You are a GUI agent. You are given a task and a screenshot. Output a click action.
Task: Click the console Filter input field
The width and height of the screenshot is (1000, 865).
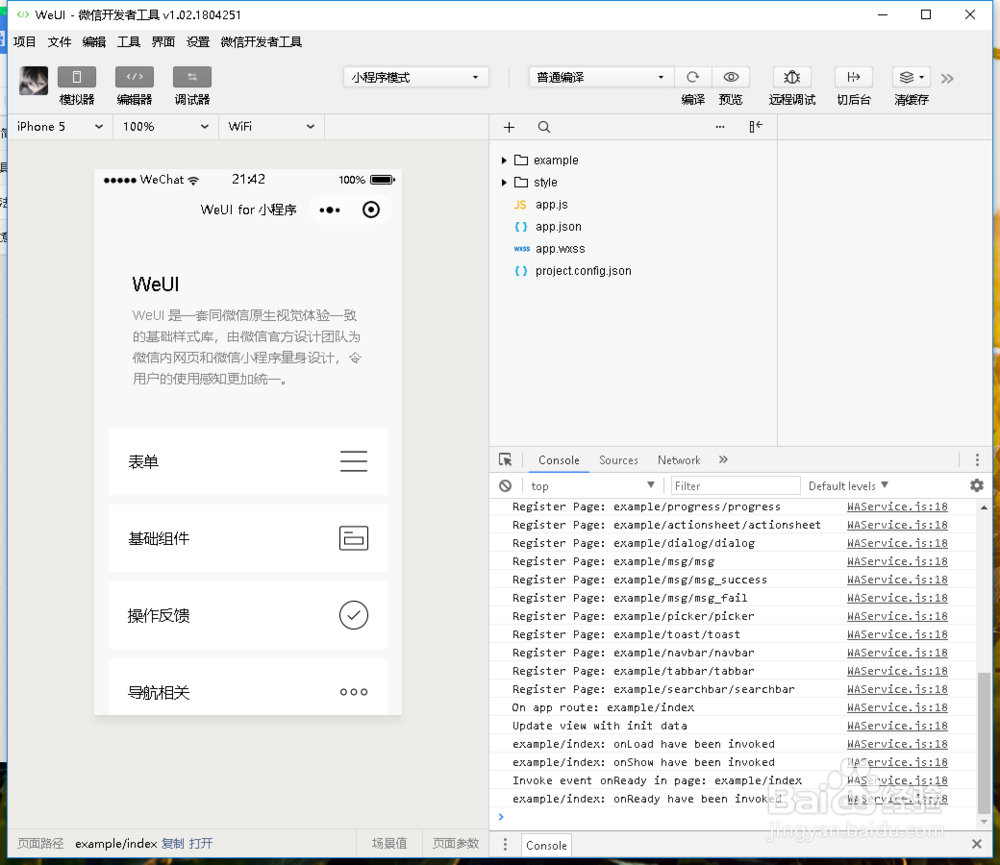pyautogui.click(x=735, y=486)
